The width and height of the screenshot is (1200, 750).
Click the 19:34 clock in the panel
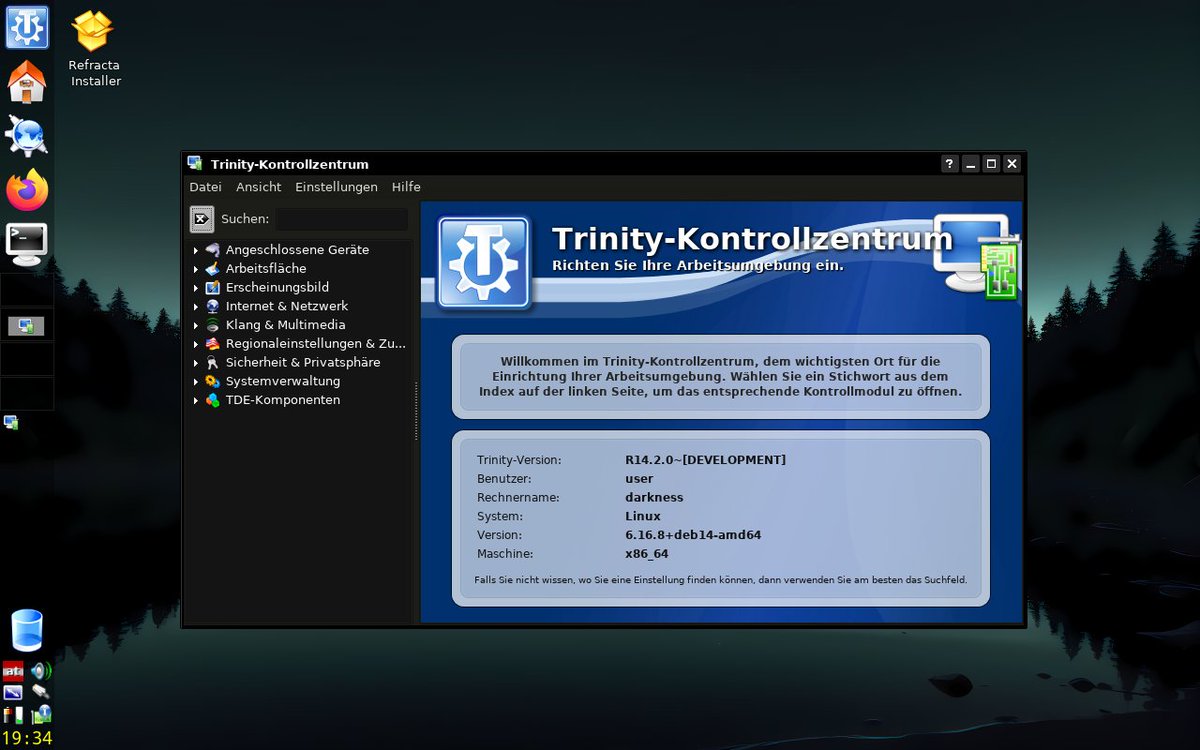point(27,739)
